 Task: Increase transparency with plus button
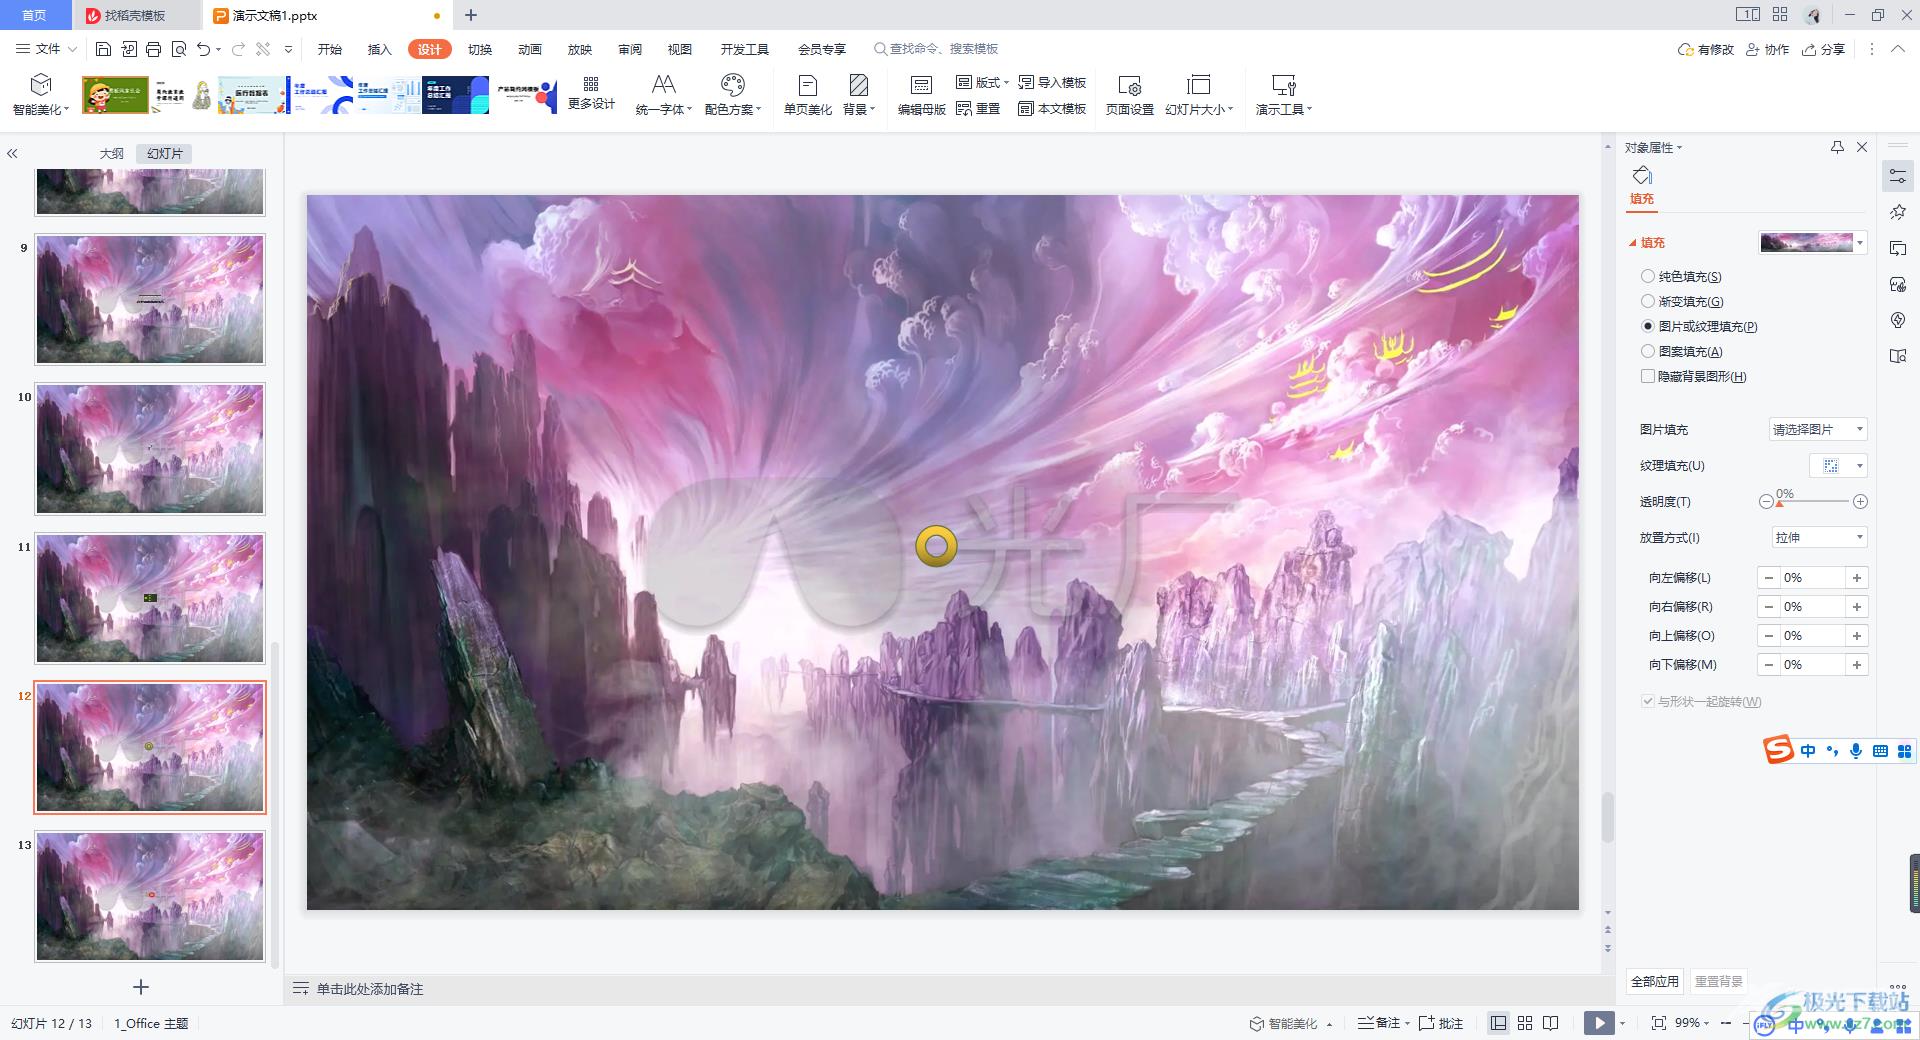1860,501
